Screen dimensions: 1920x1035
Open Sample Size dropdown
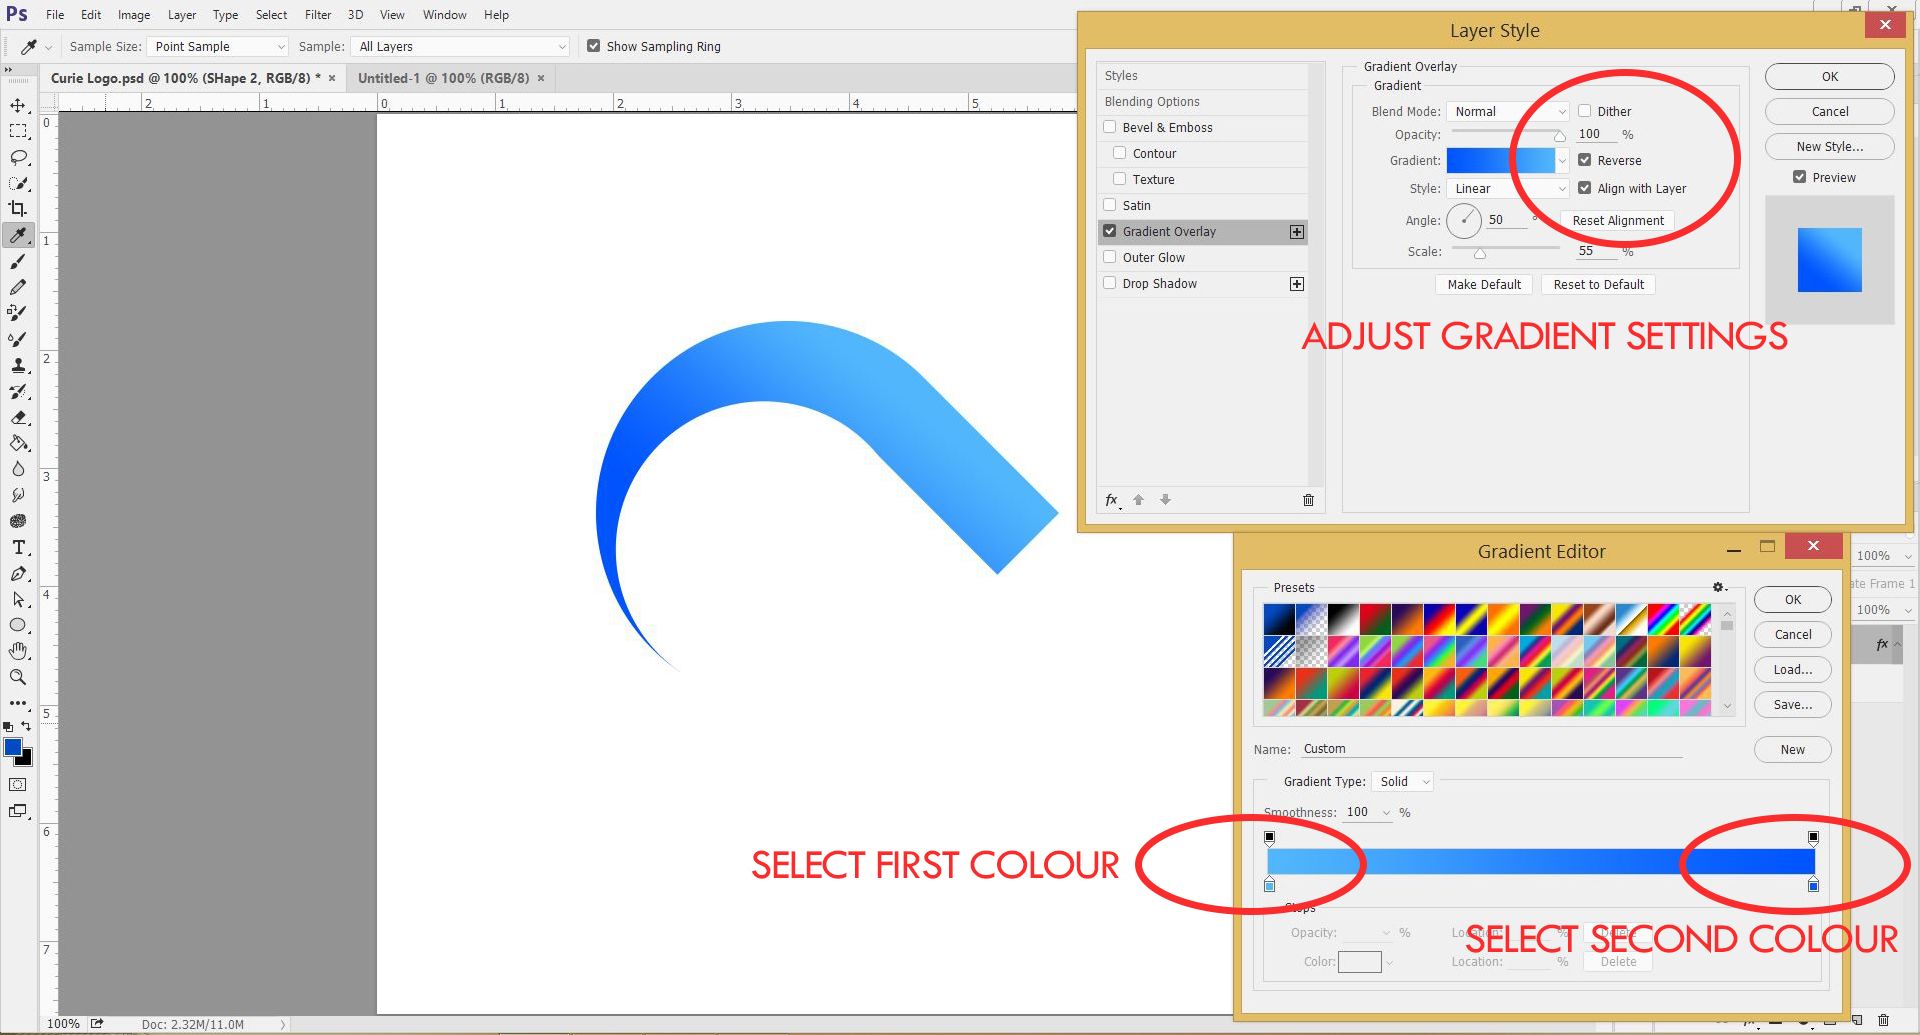[218, 46]
